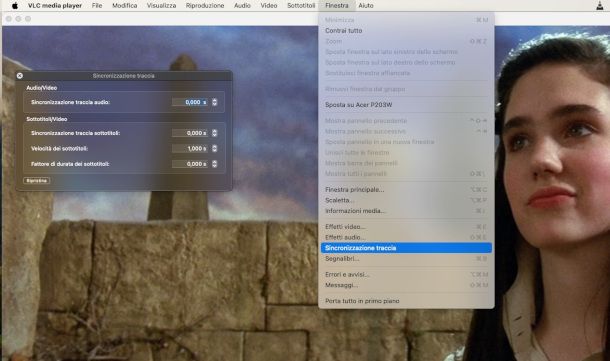Image resolution: width=610 pixels, height=361 pixels.
Task: Click the Sincronizzazione traccia panel title
Action: coord(124,76)
